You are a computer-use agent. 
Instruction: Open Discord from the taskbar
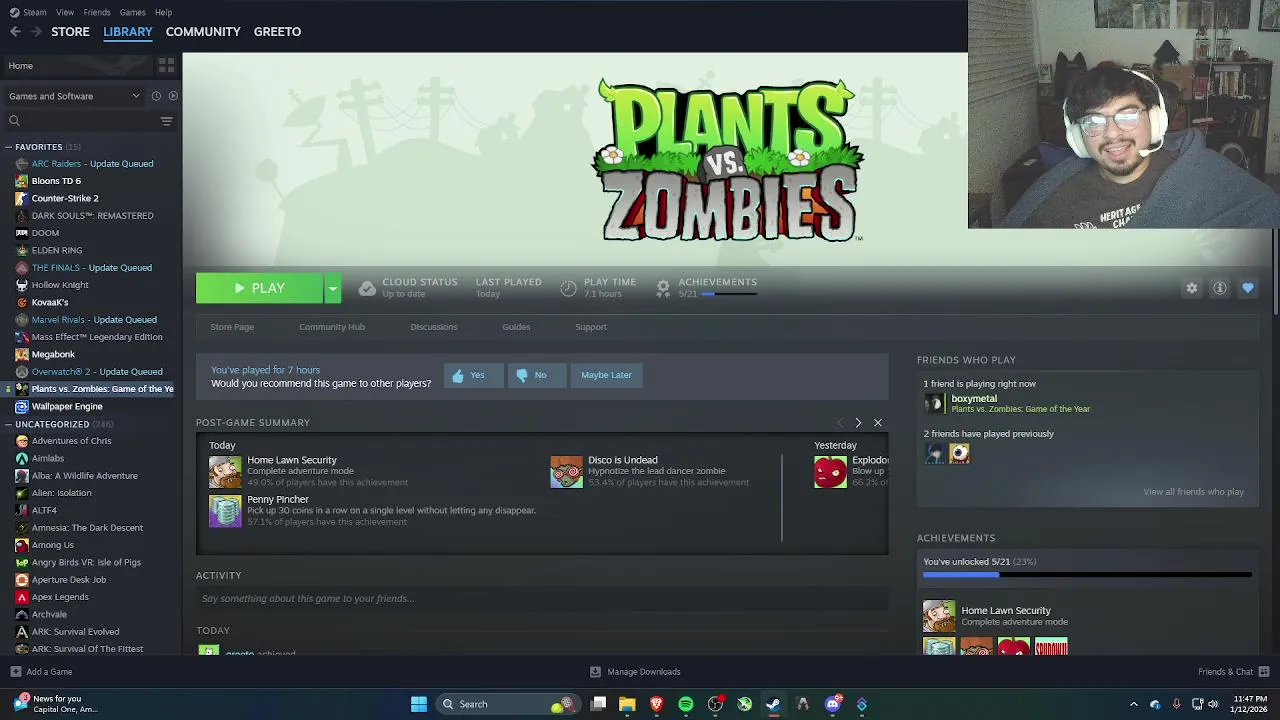(x=833, y=704)
